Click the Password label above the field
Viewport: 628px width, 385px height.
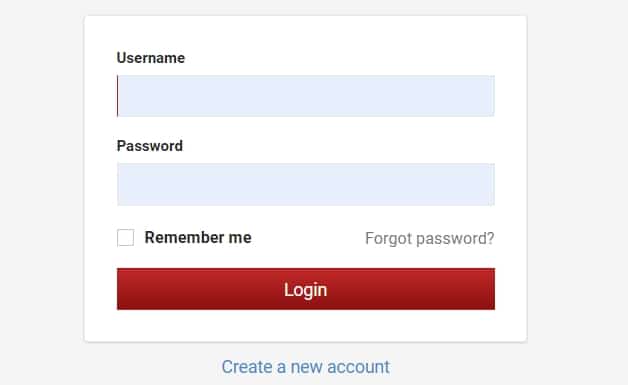(149, 146)
